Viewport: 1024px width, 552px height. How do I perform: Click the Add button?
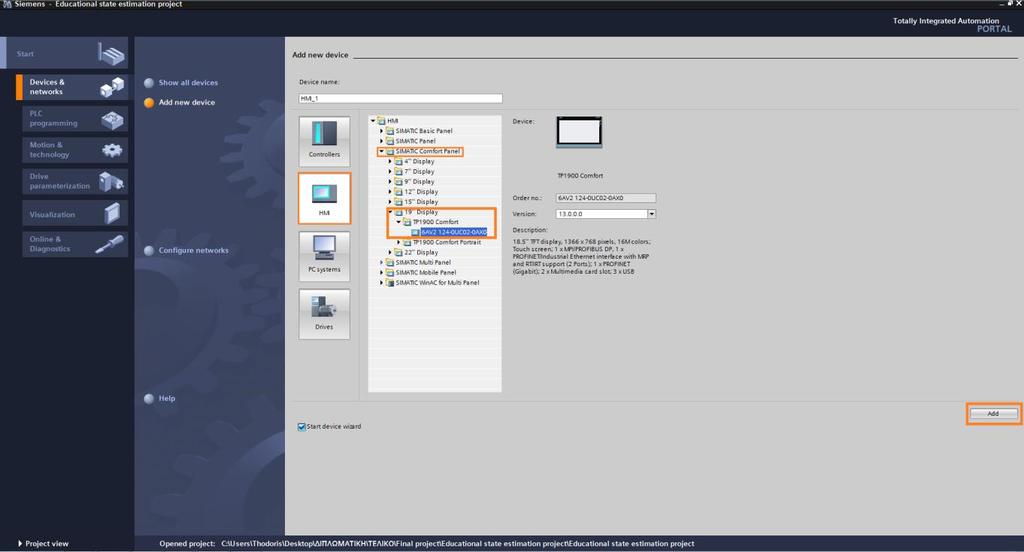pos(993,414)
